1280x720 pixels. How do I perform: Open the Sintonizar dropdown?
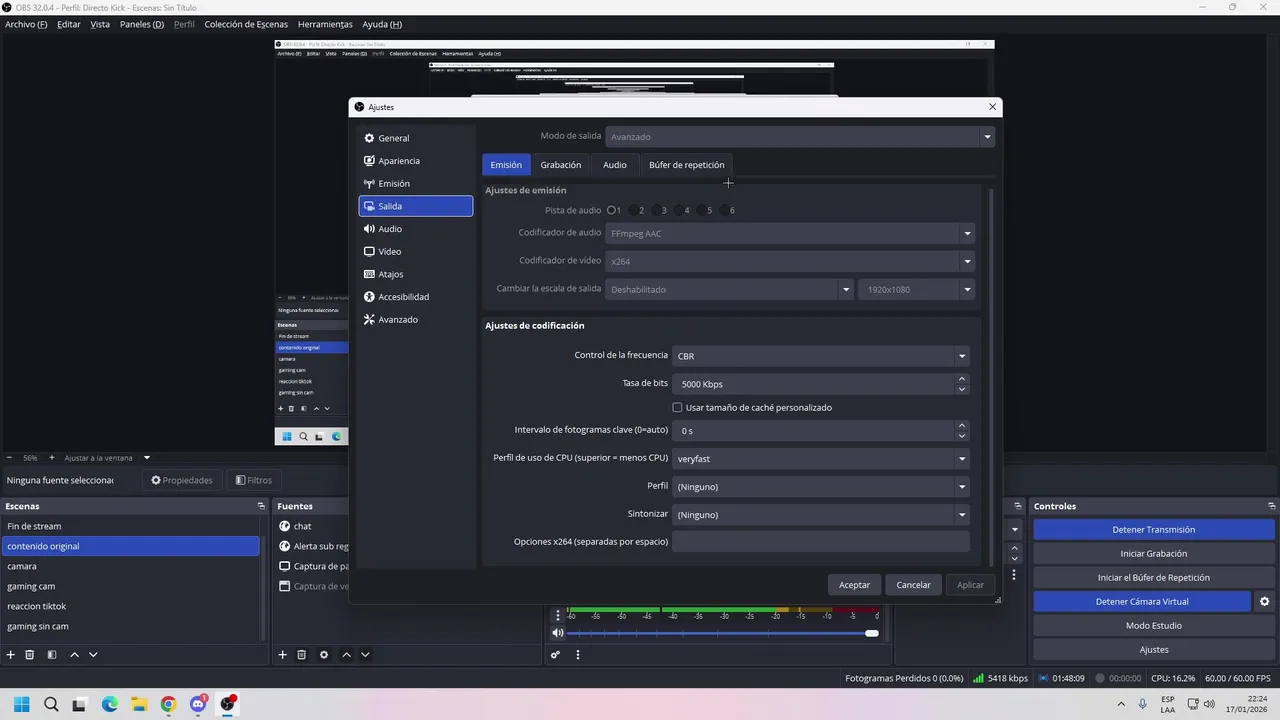821,515
